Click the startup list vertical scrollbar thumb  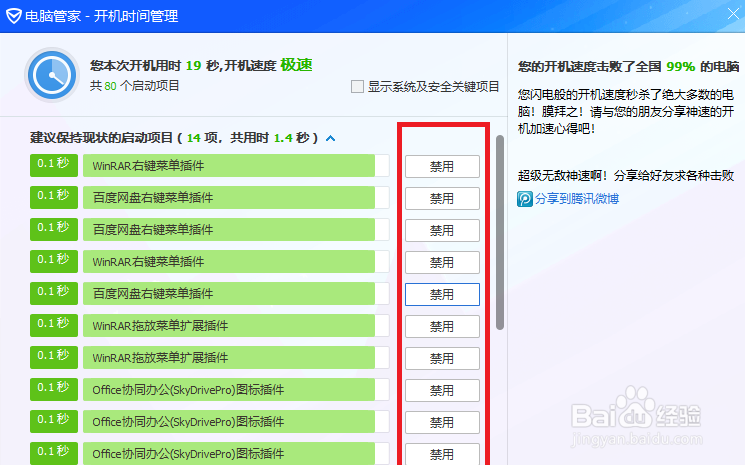coord(499,232)
